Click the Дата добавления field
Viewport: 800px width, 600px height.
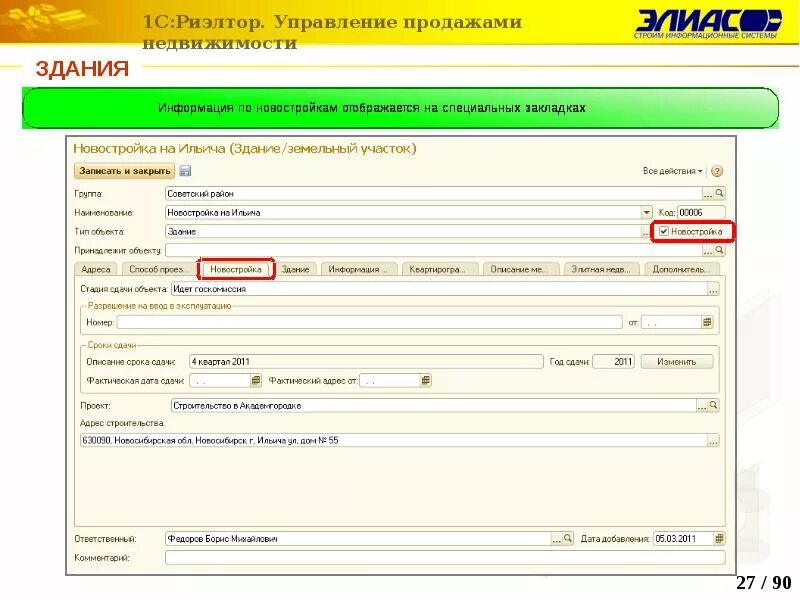(x=684, y=539)
